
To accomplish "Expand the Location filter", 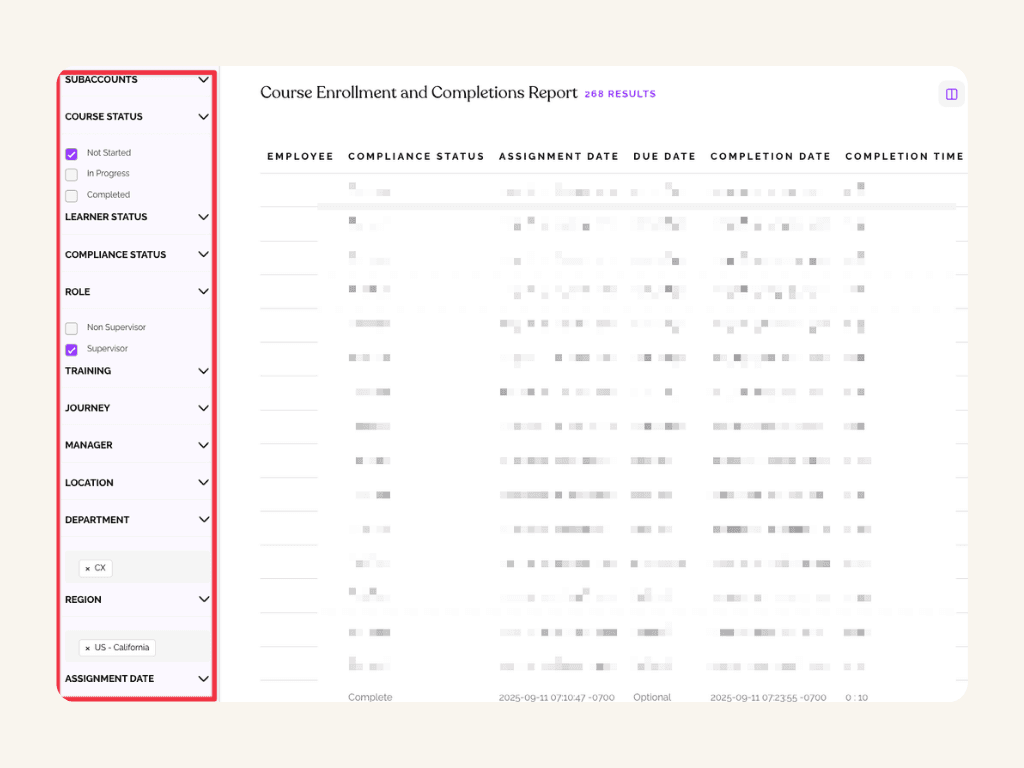I will [x=203, y=483].
